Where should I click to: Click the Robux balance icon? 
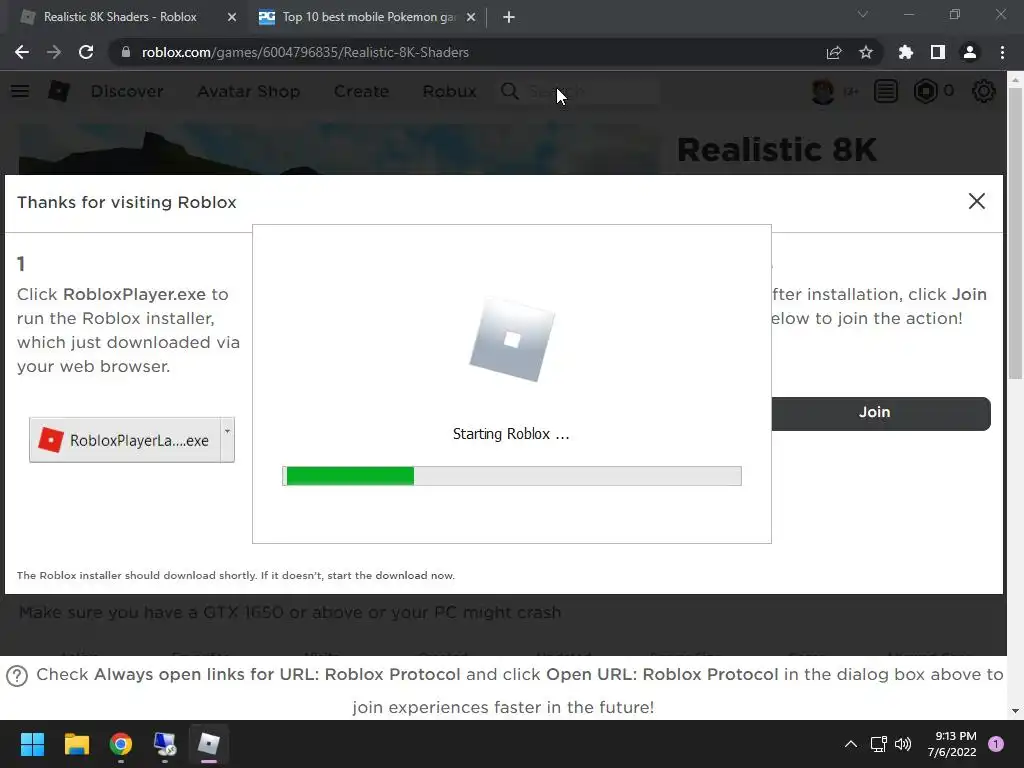925,91
